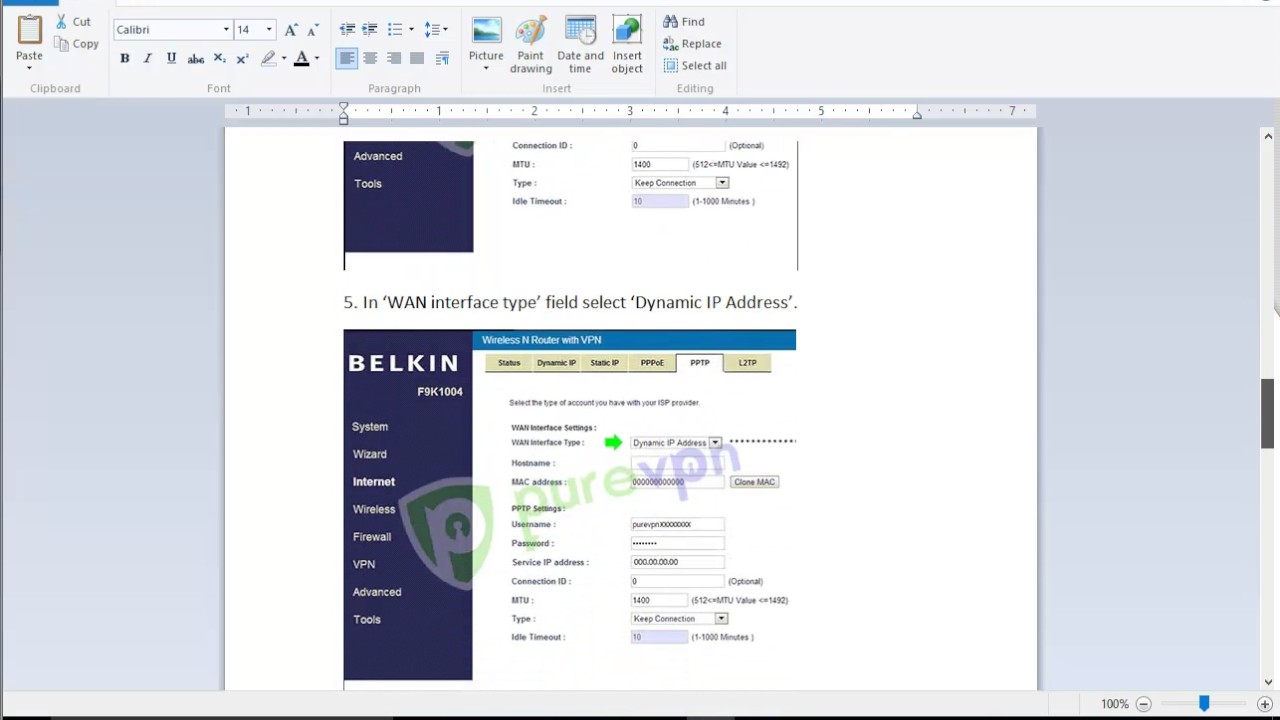Image resolution: width=1280 pixels, height=720 pixels.
Task: Apply the text highlight color
Action: [268, 58]
